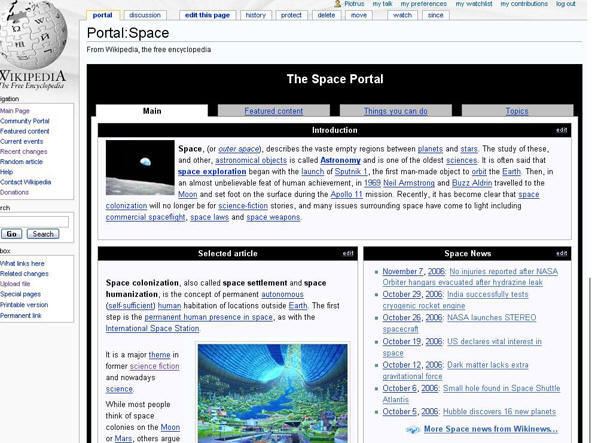This screenshot has height=443, width=598.
Task: Click the since tab
Action: (436, 15)
